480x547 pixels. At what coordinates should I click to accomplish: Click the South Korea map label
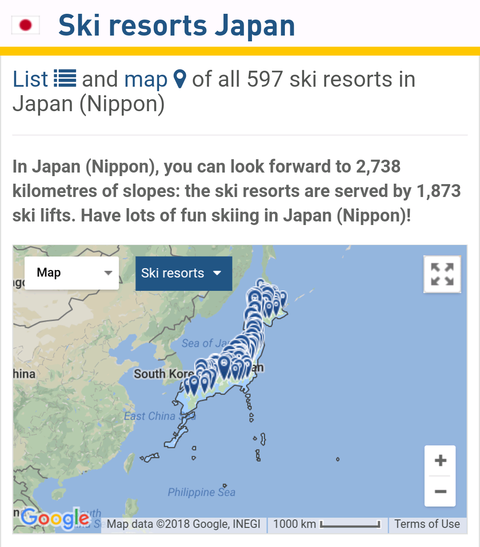[164, 374]
